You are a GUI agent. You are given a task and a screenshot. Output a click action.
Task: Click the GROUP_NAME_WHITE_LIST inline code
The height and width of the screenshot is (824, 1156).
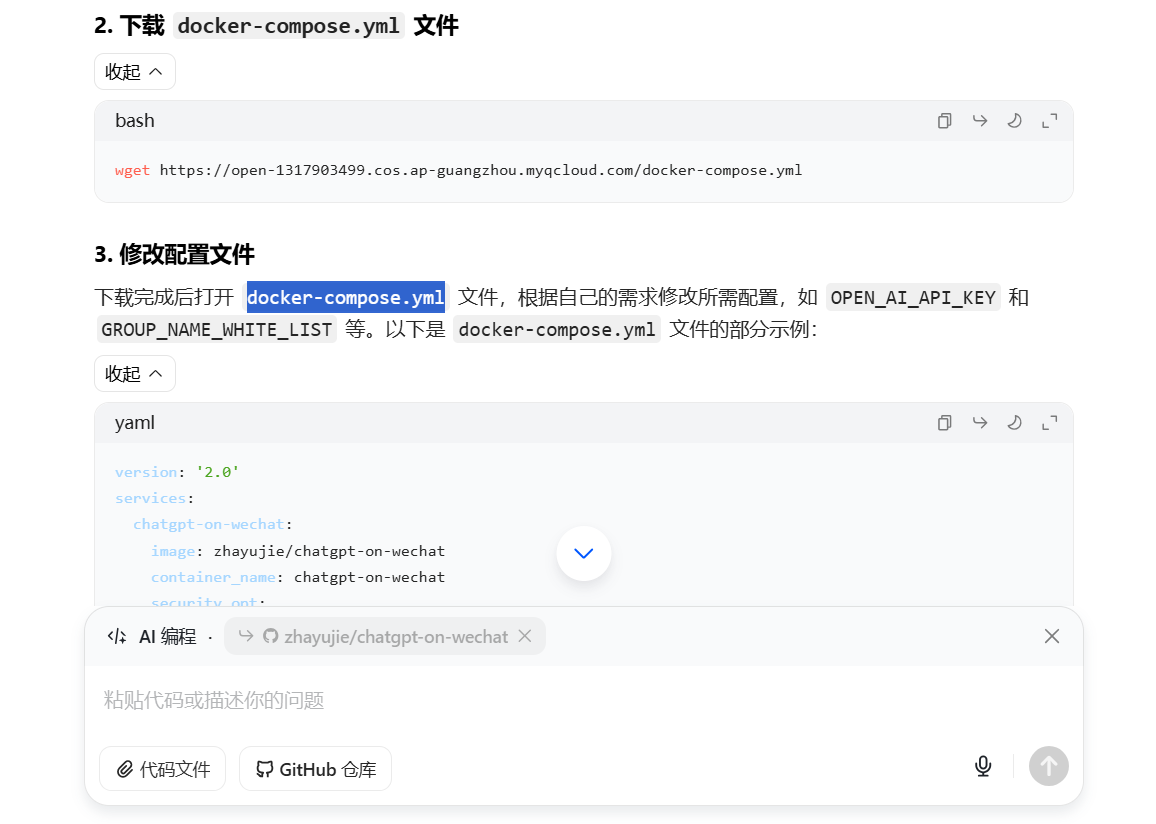217,329
